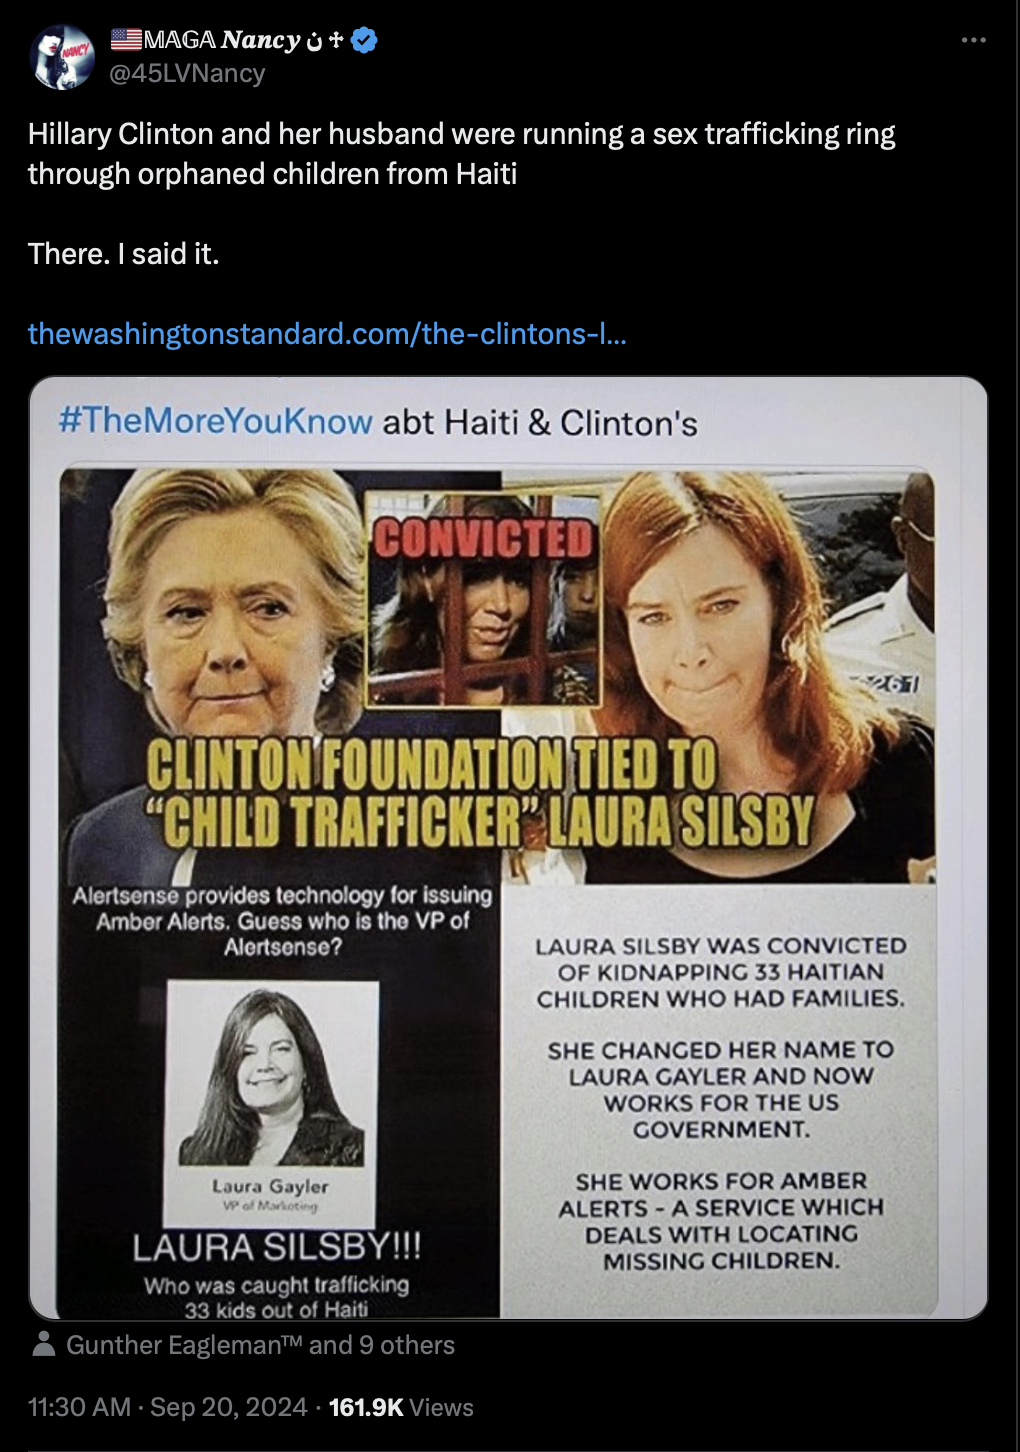Click the 11:30 AM · Sep 20, 2024 timestamp

[167, 1407]
